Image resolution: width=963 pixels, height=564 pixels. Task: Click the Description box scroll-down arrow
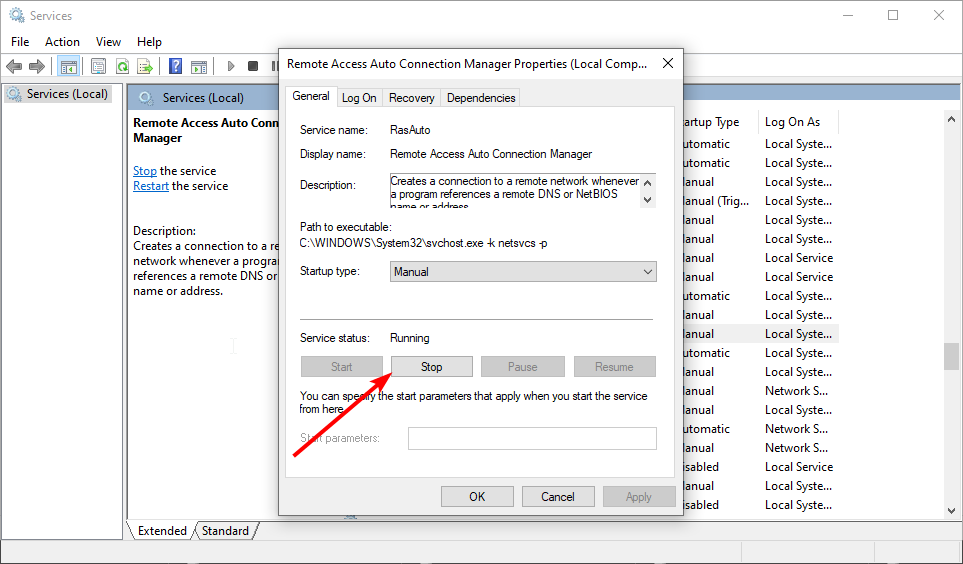click(x=647, y=200)
